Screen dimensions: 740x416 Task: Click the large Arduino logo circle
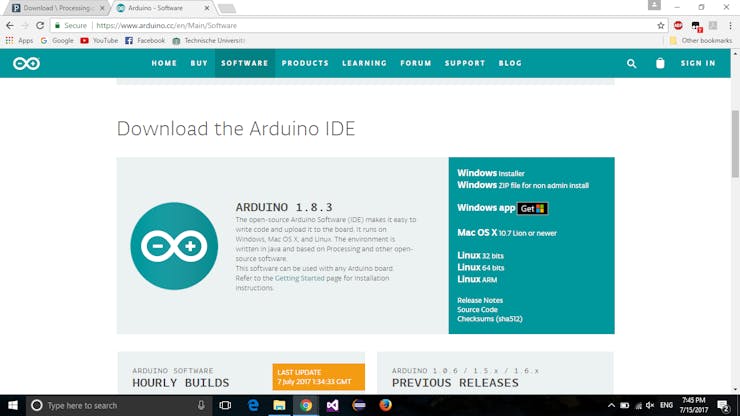(x=174, y=246)
